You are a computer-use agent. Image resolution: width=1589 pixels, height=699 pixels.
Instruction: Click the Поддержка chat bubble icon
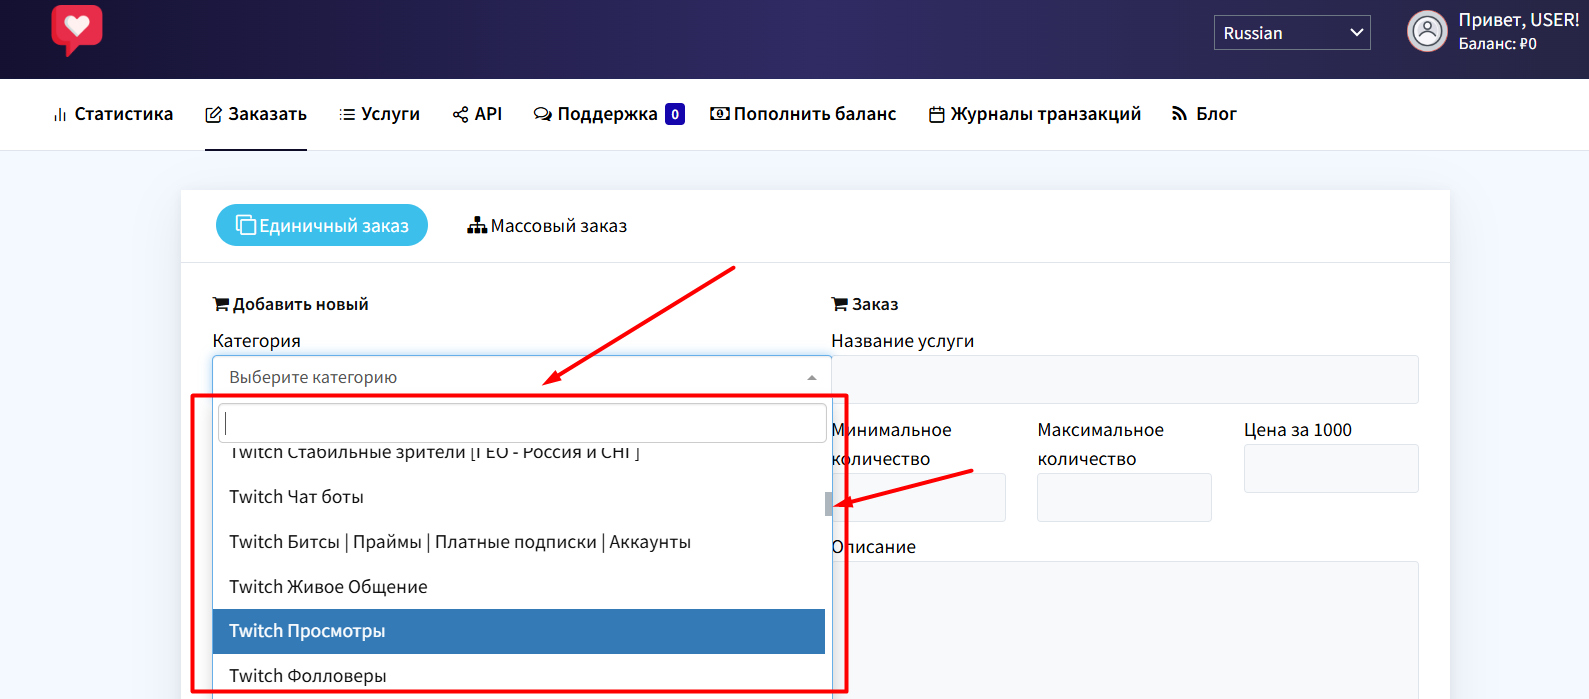pos(542,115)
